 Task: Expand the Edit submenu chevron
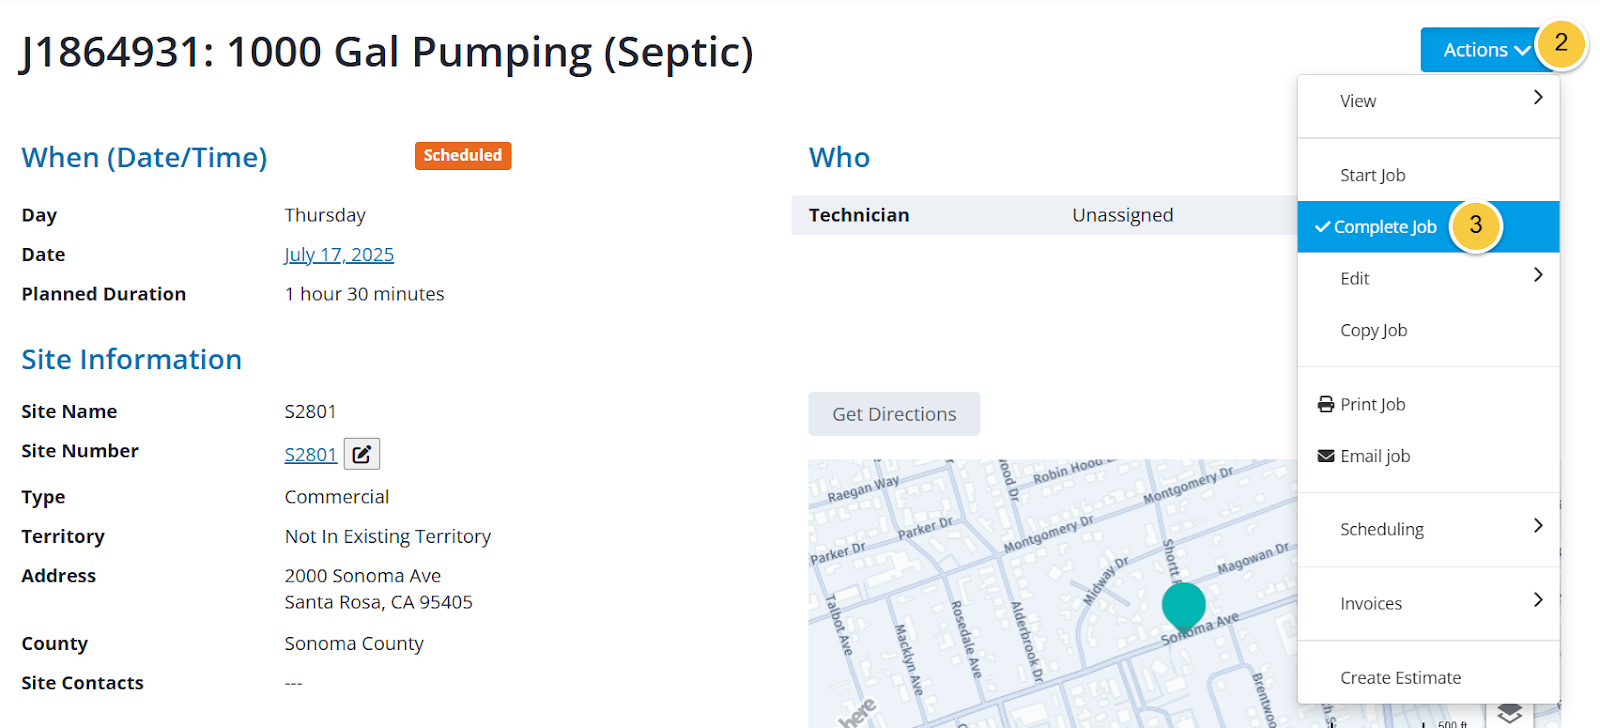click(1538, 275)
